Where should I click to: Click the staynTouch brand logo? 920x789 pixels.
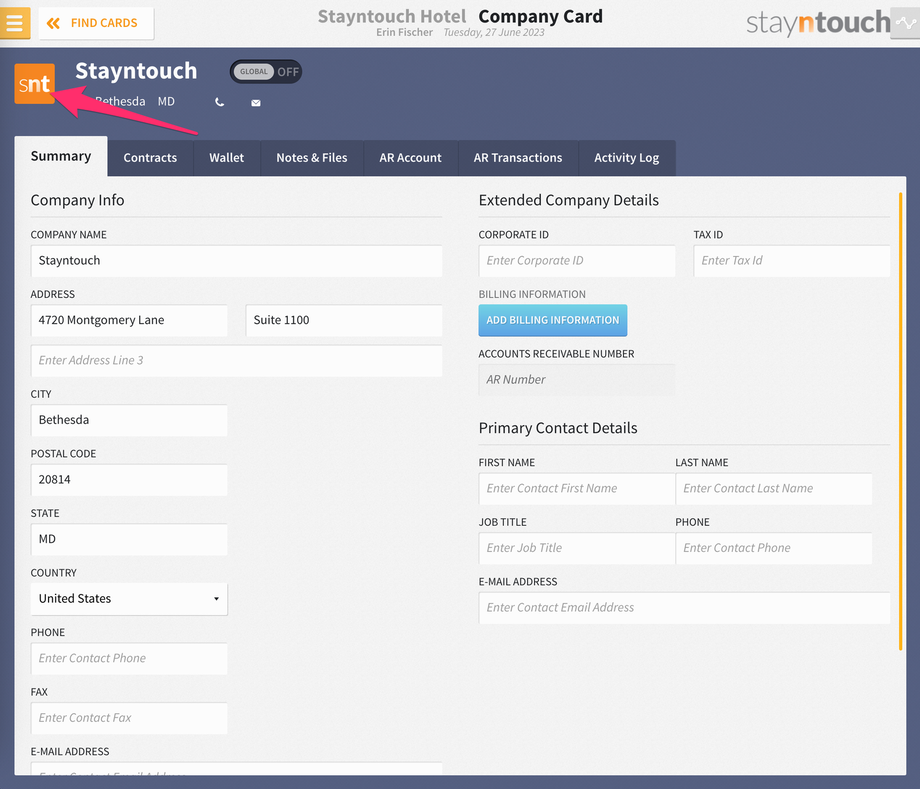[x=818, y=23]
